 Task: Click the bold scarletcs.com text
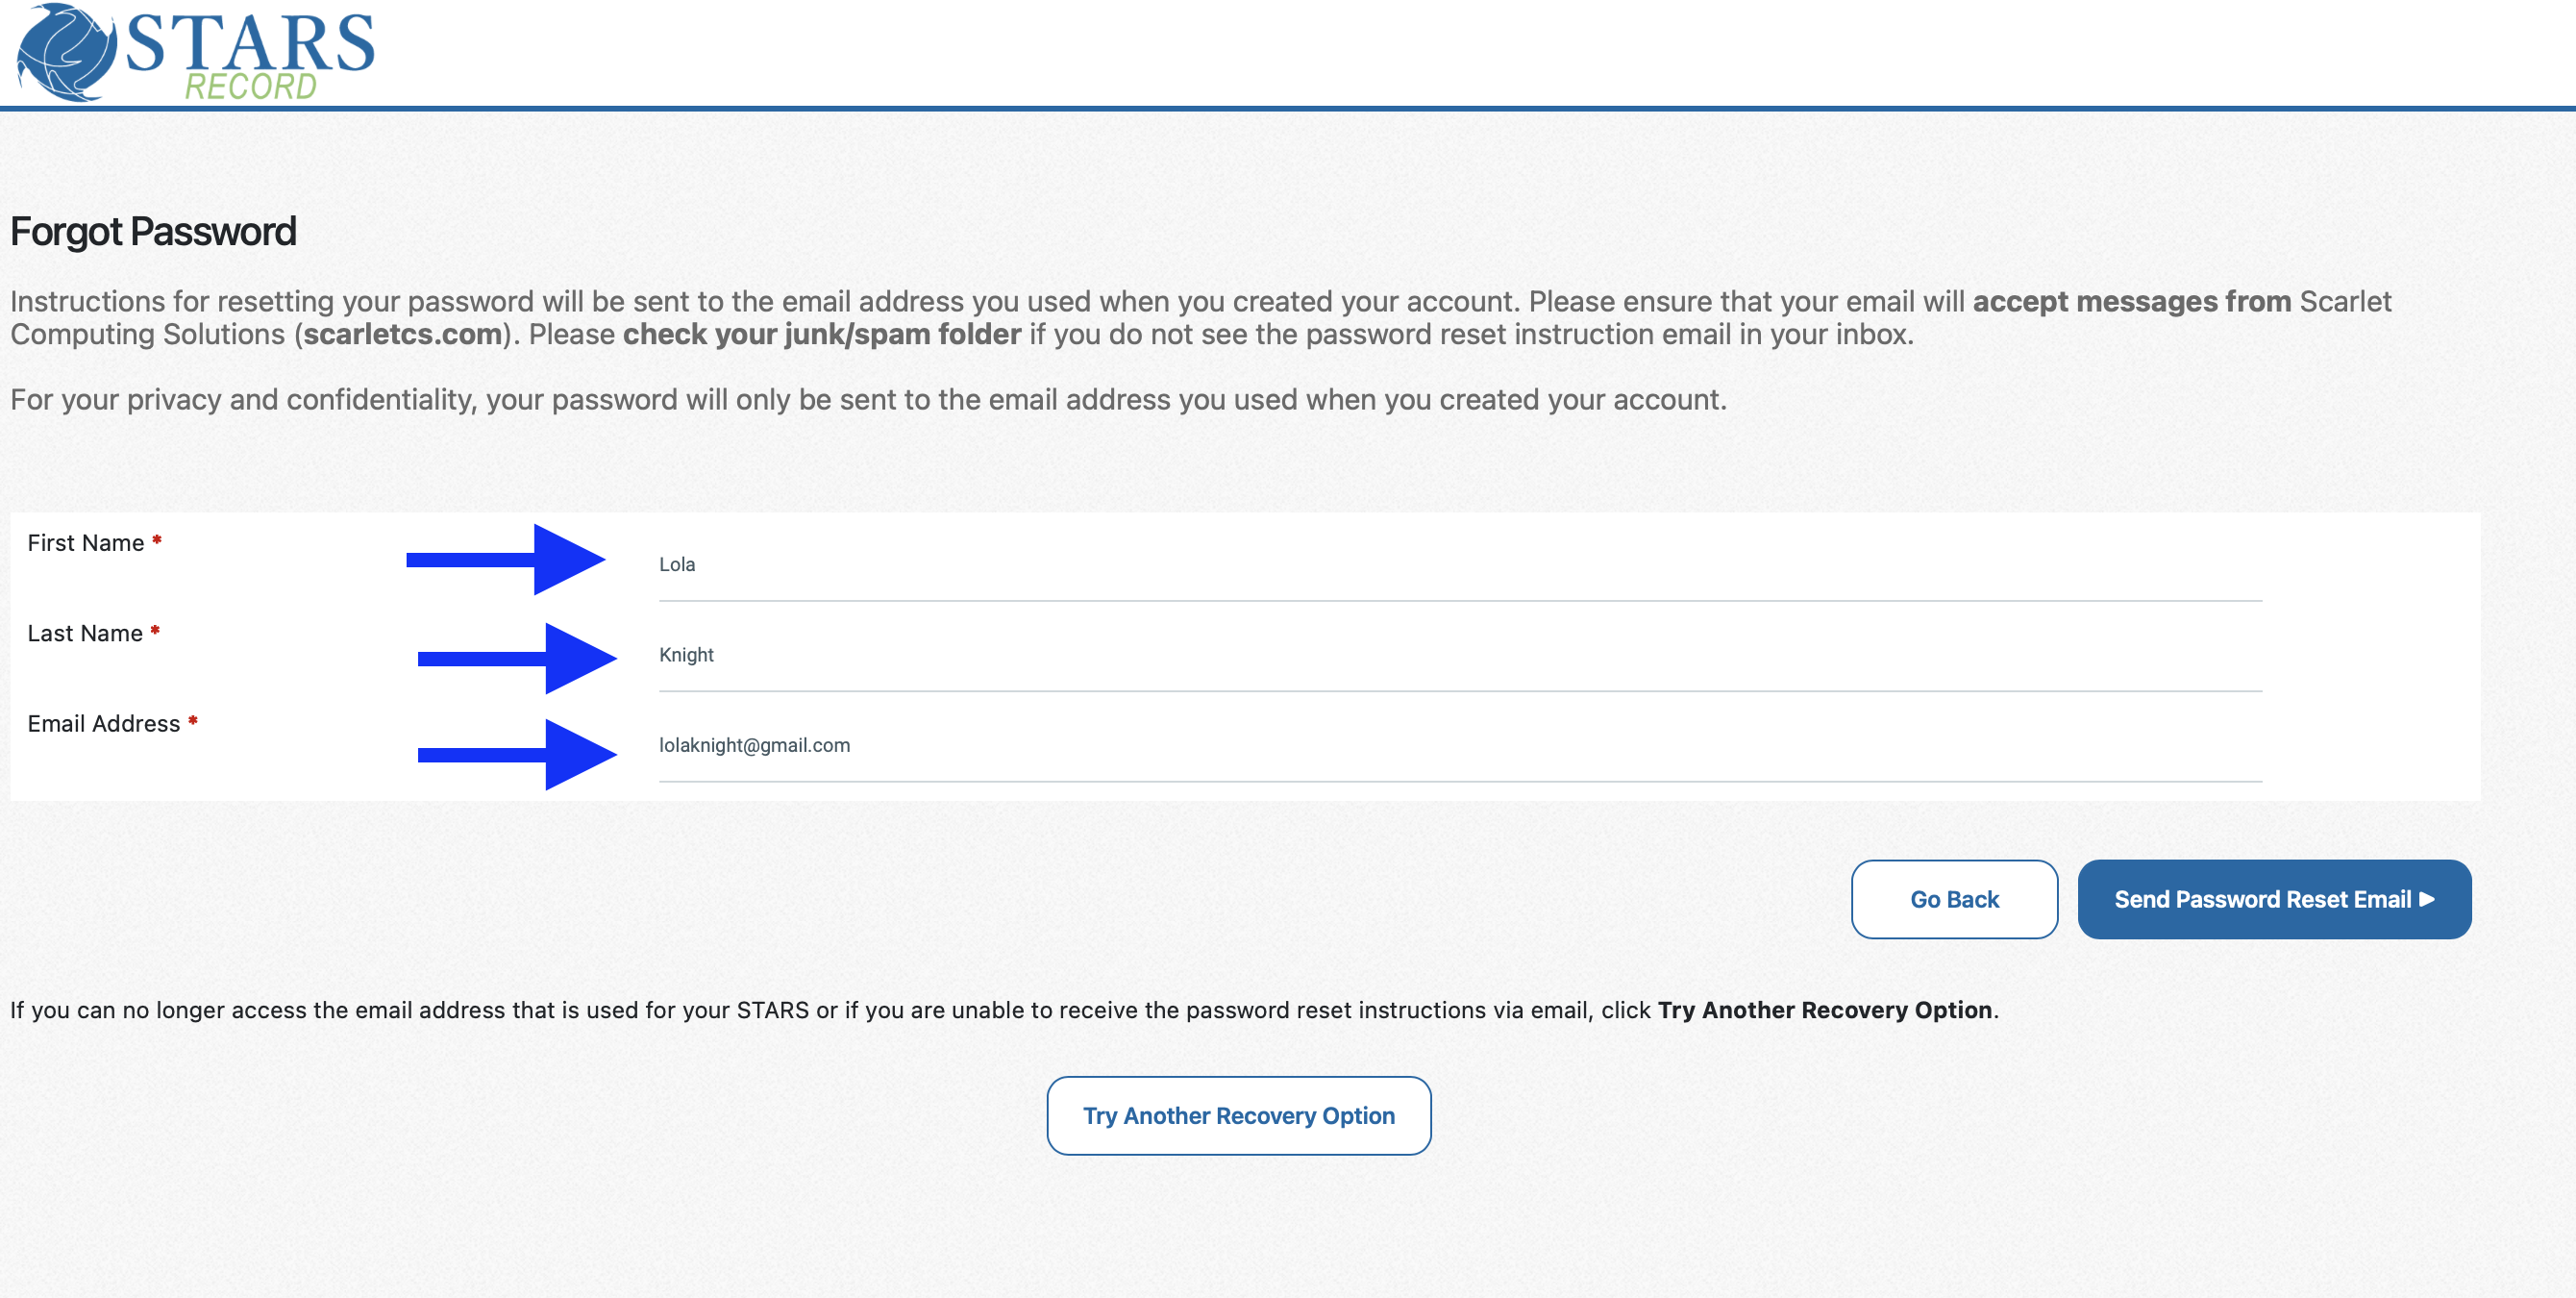403,334
